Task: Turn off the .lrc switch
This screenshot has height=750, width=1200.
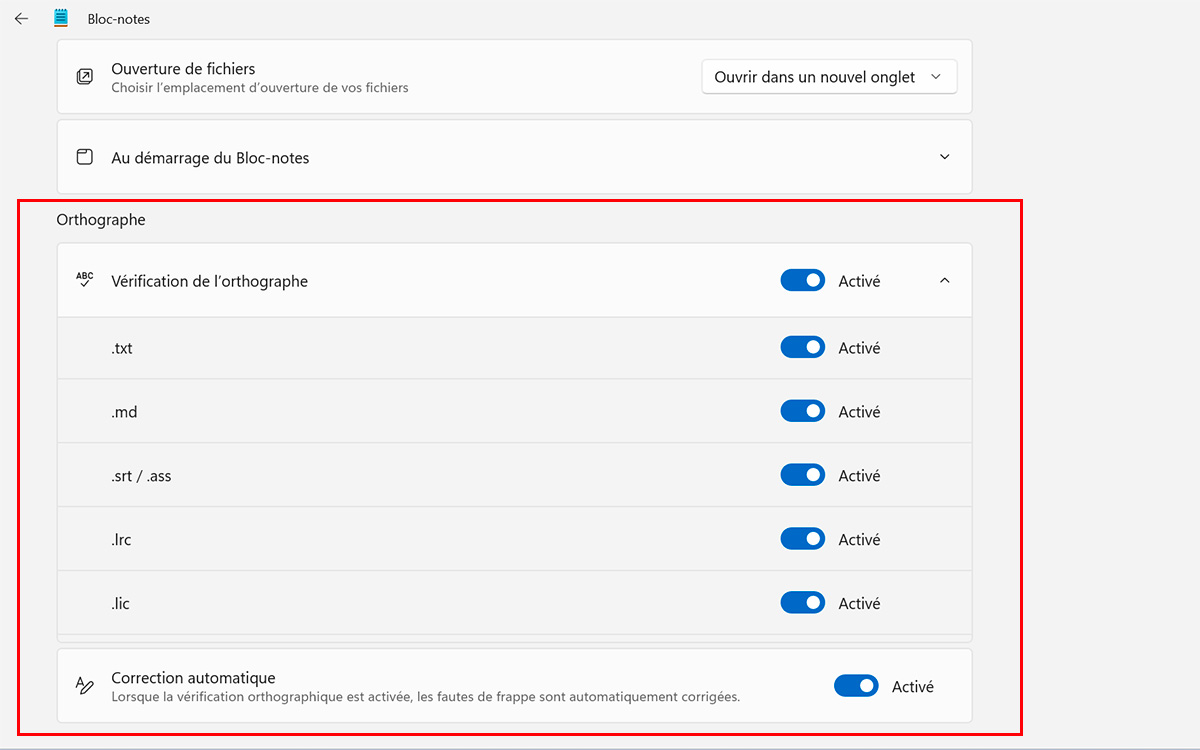Action: (802, 539)
